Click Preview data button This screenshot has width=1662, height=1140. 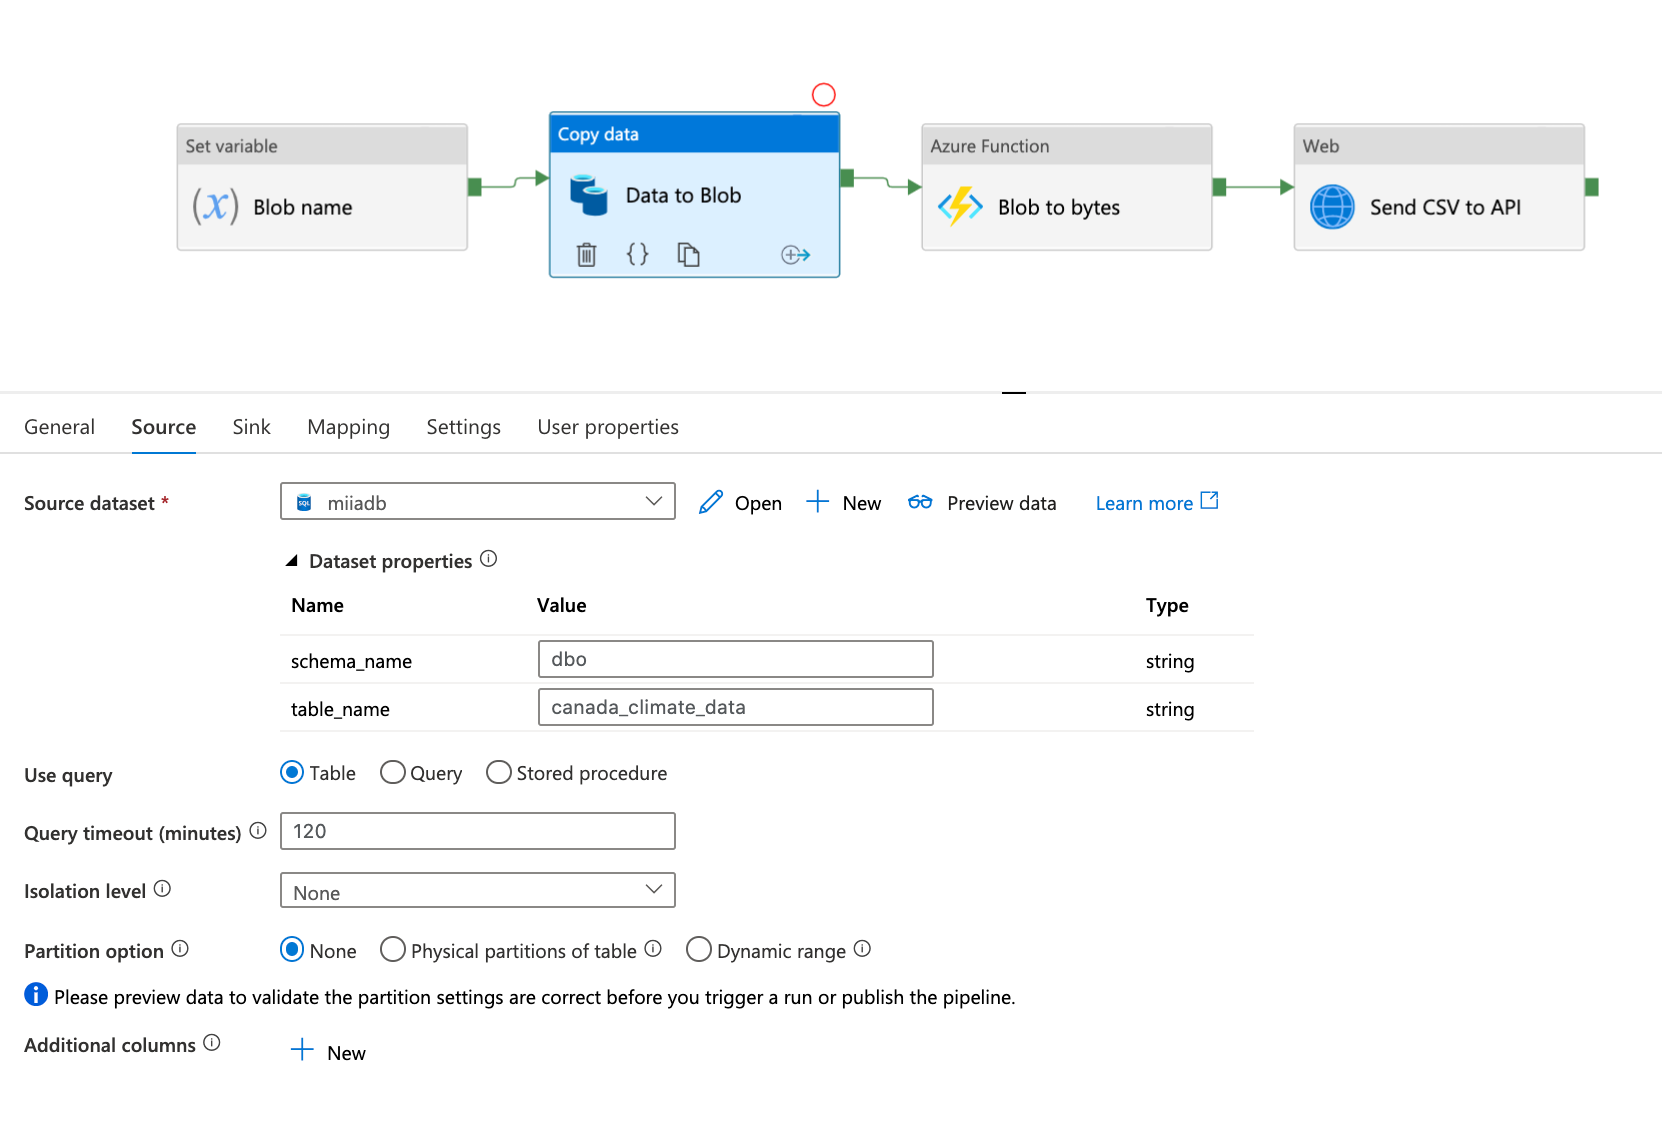982,503
